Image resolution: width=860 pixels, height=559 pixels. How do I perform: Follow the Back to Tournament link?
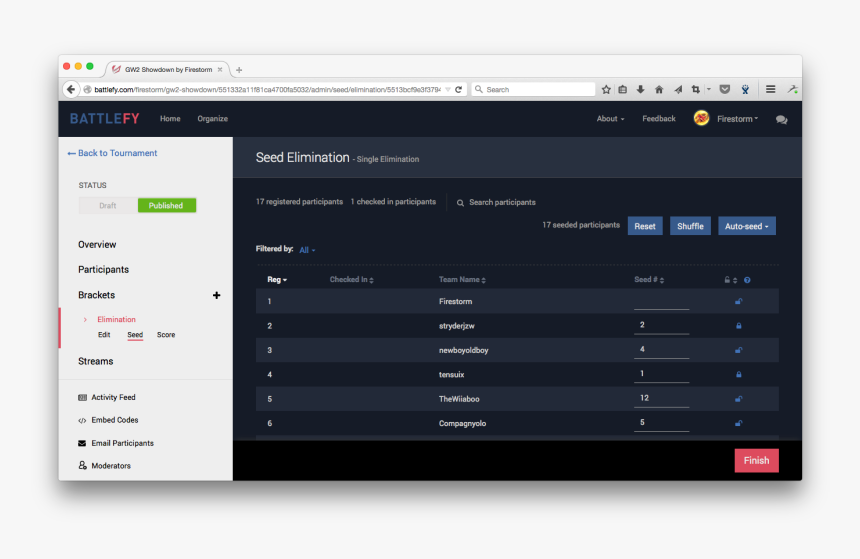pos(112,153)
